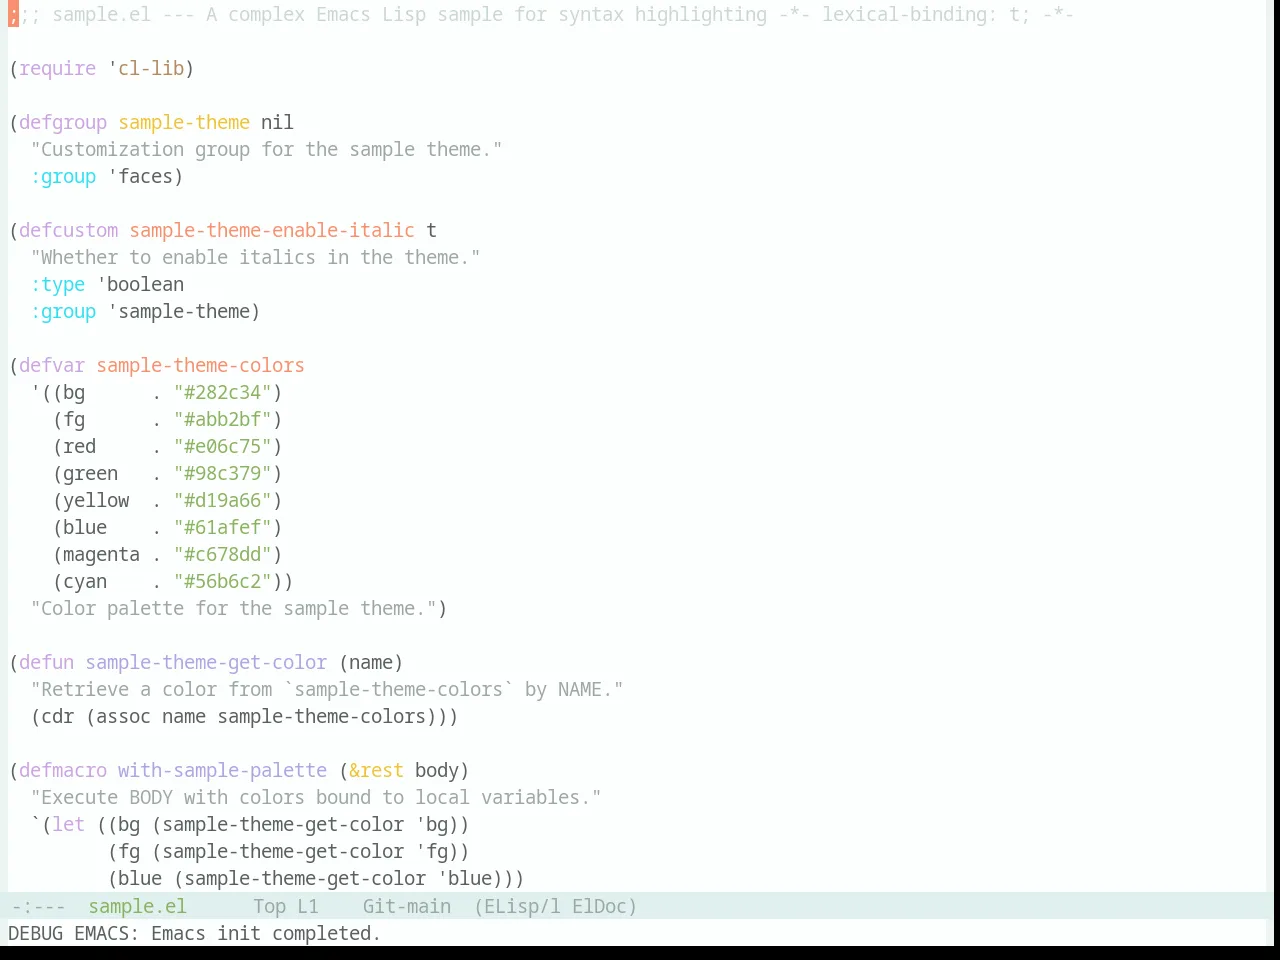Click the 'defvar' keyword
Image resolution: width=1280 pixels, height=960 pixels.
pos(52,365)
